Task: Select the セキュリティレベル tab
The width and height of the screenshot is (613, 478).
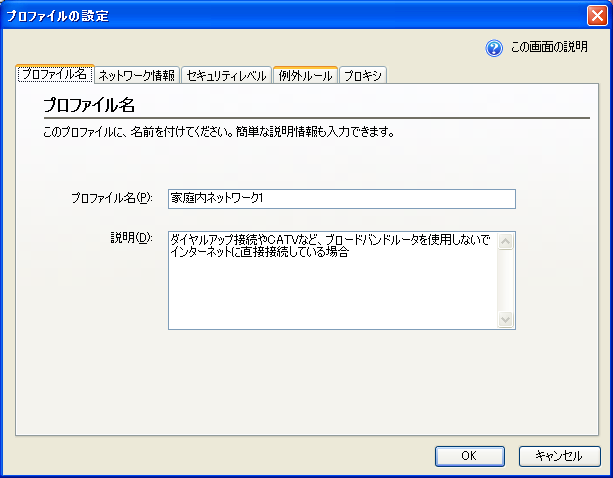Action: coord(226,75)
